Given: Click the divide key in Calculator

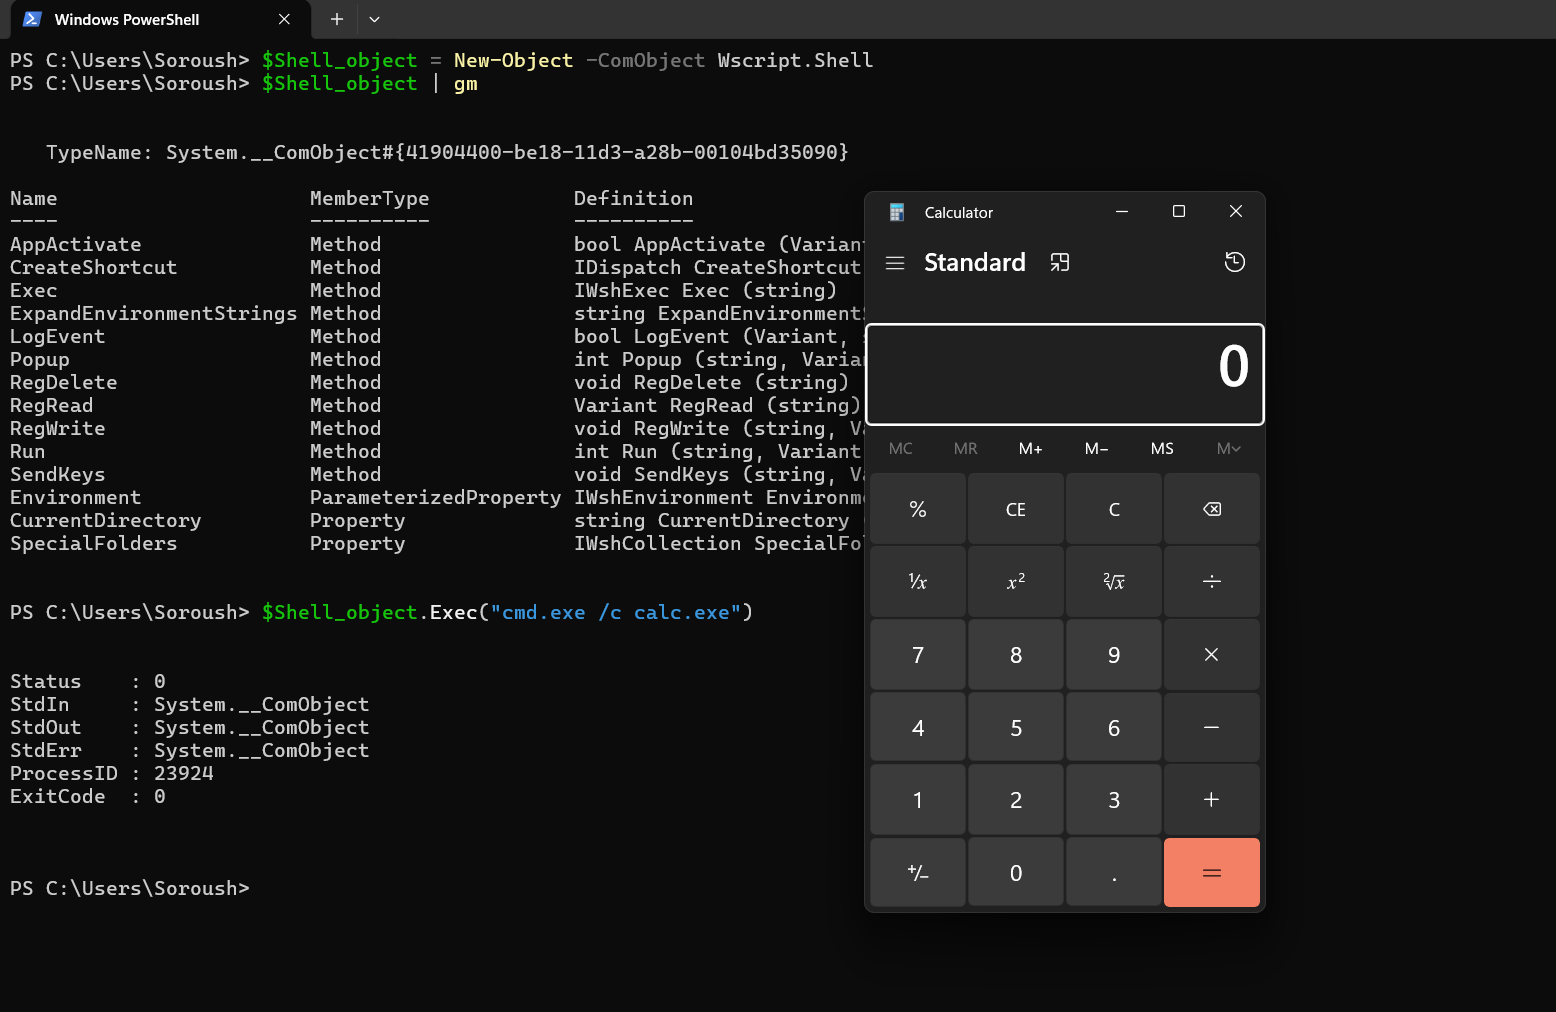Looking at the screenshot, I should [1212, 582].
